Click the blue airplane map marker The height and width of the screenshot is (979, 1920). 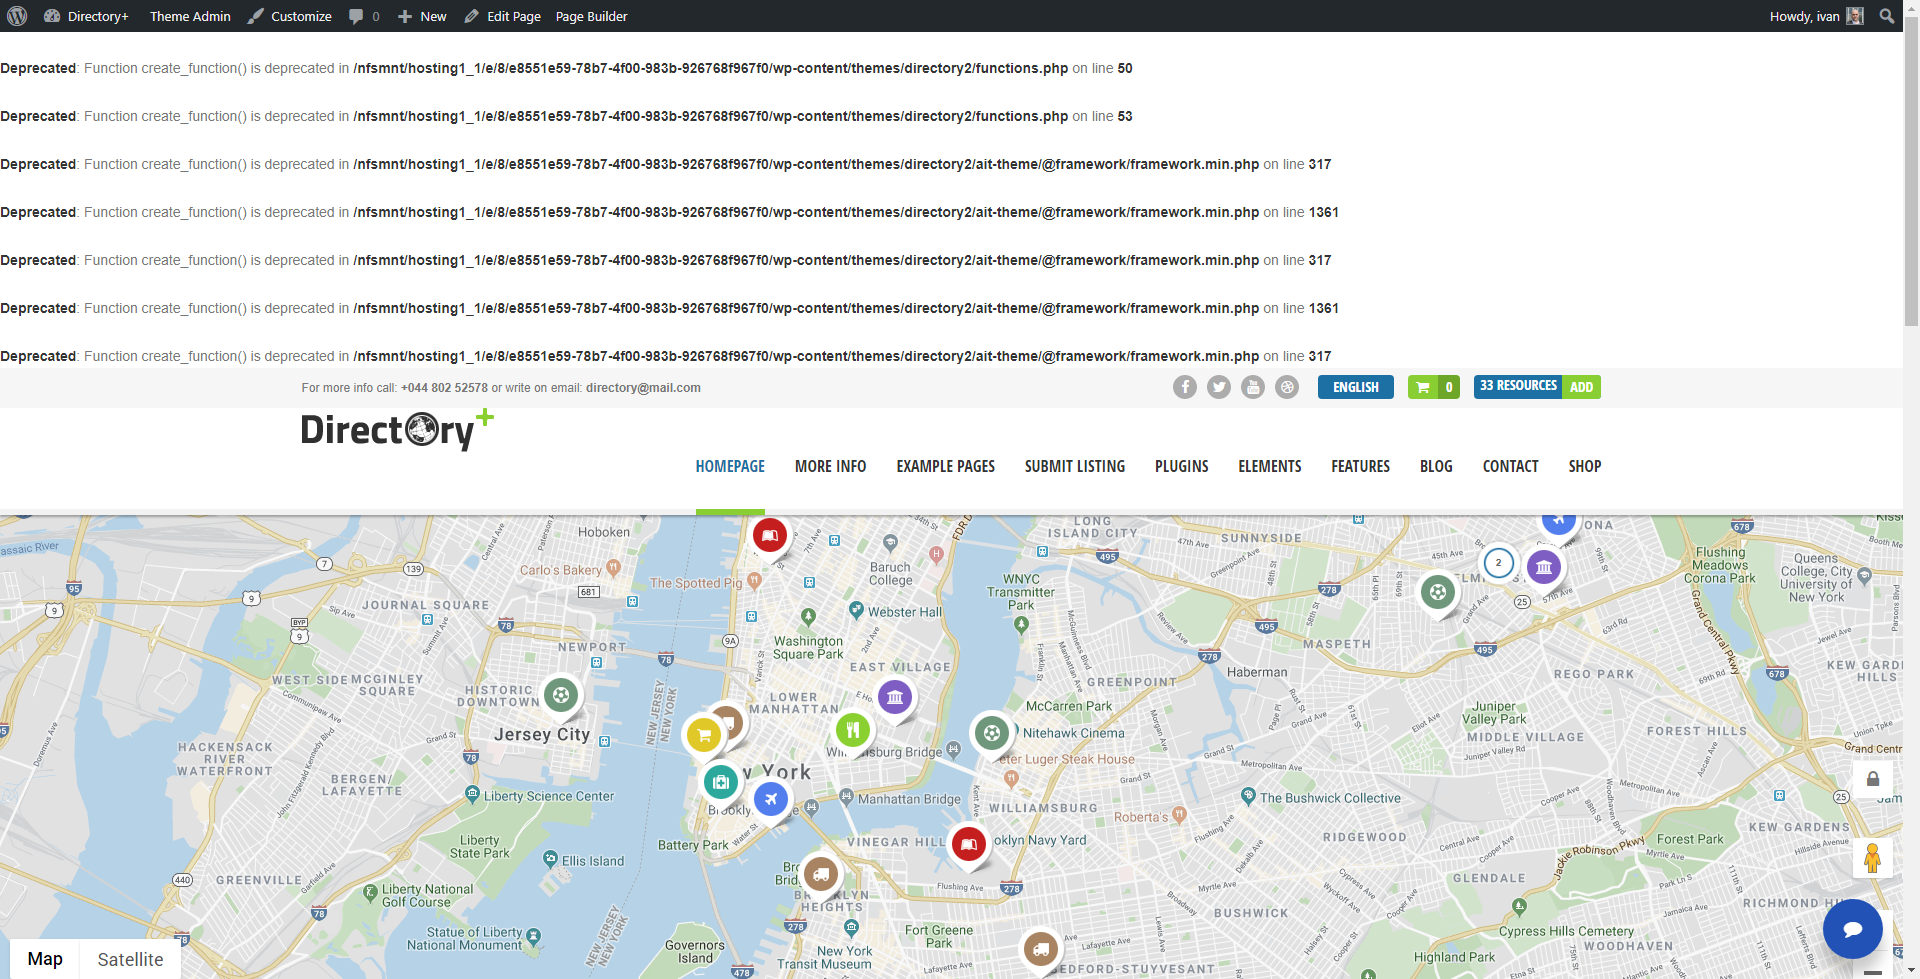771,799
